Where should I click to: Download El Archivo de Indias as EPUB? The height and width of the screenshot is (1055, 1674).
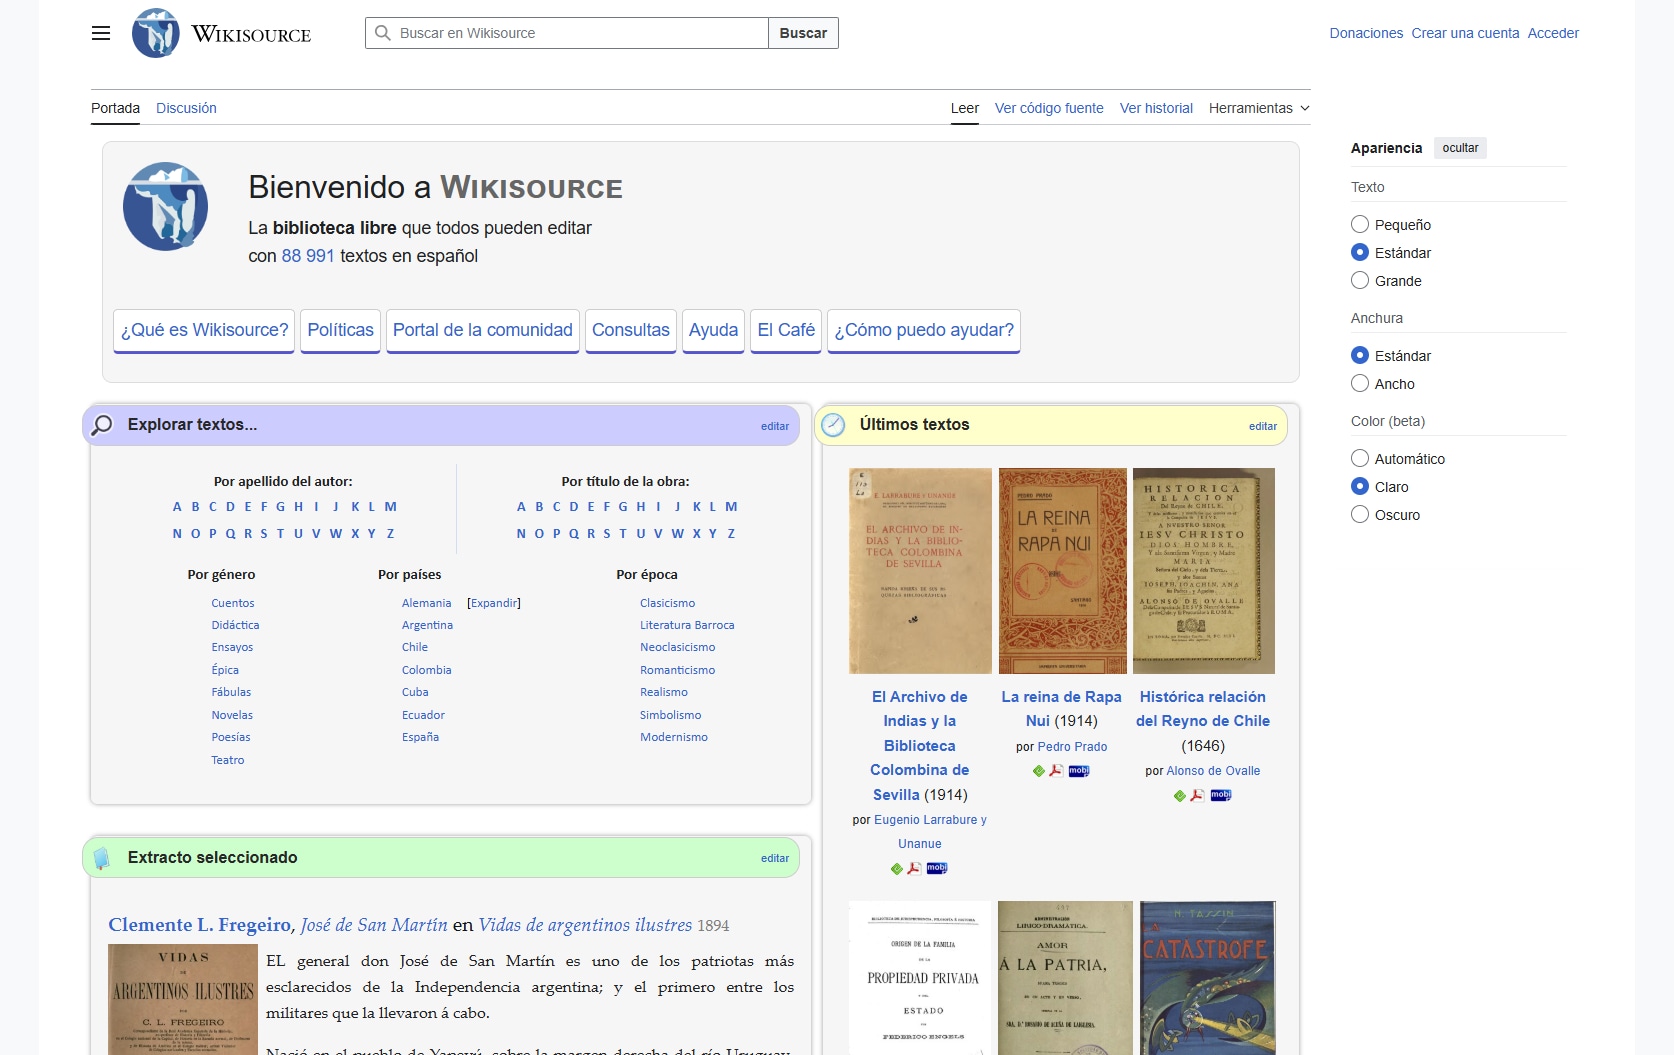897,868
